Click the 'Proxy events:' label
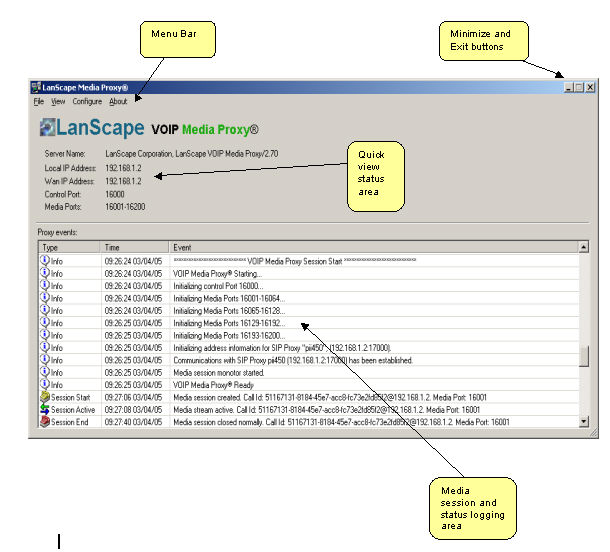Viewport: 610px width, 552px height. coord(57,232)
